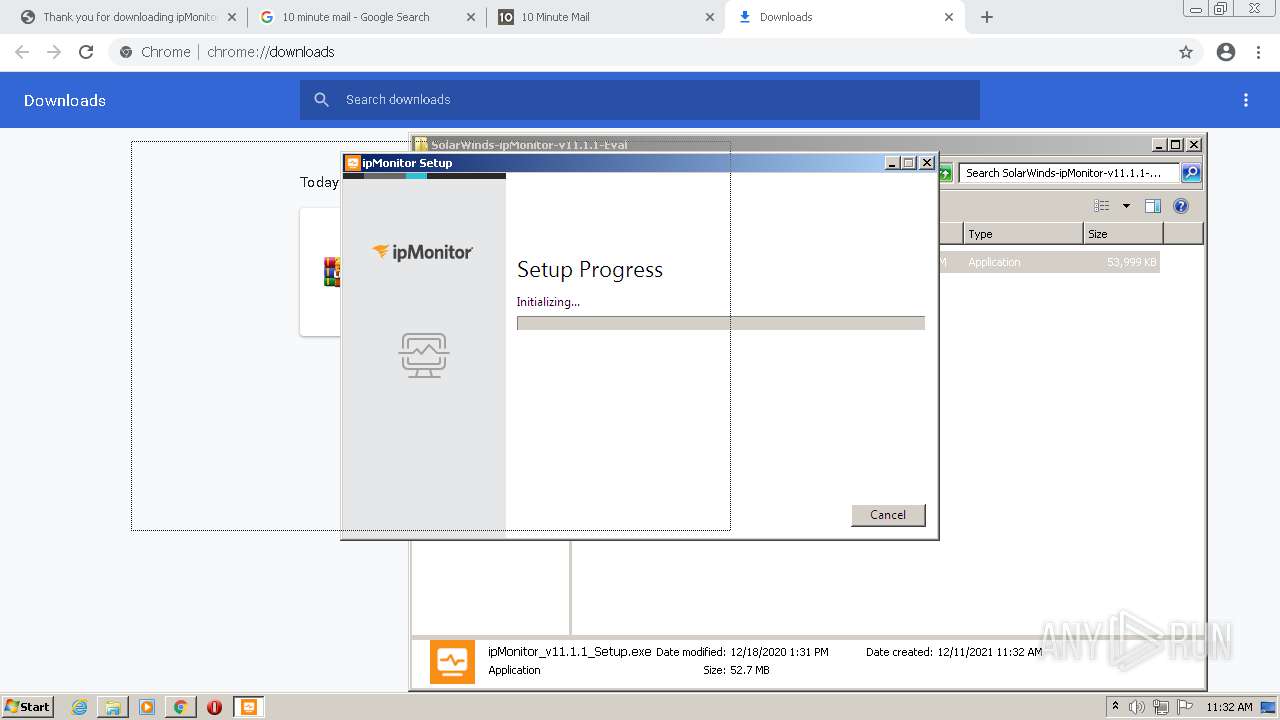Launch Internet Explorer from taskbar
Image resolution: width=1280 pixels, height=720 pixels.
pos(80,707)
